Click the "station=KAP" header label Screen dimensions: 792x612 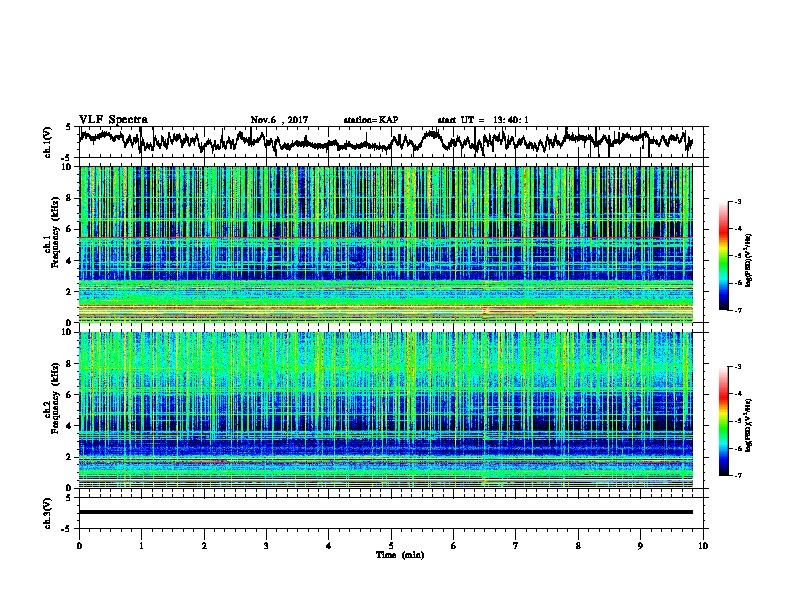coord(371,120)
